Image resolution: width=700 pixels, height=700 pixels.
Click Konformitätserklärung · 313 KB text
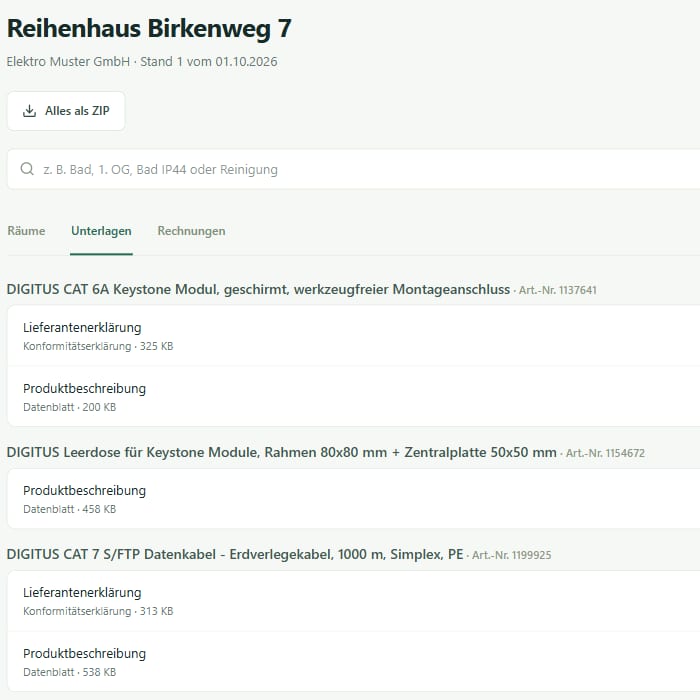[98, 611]
